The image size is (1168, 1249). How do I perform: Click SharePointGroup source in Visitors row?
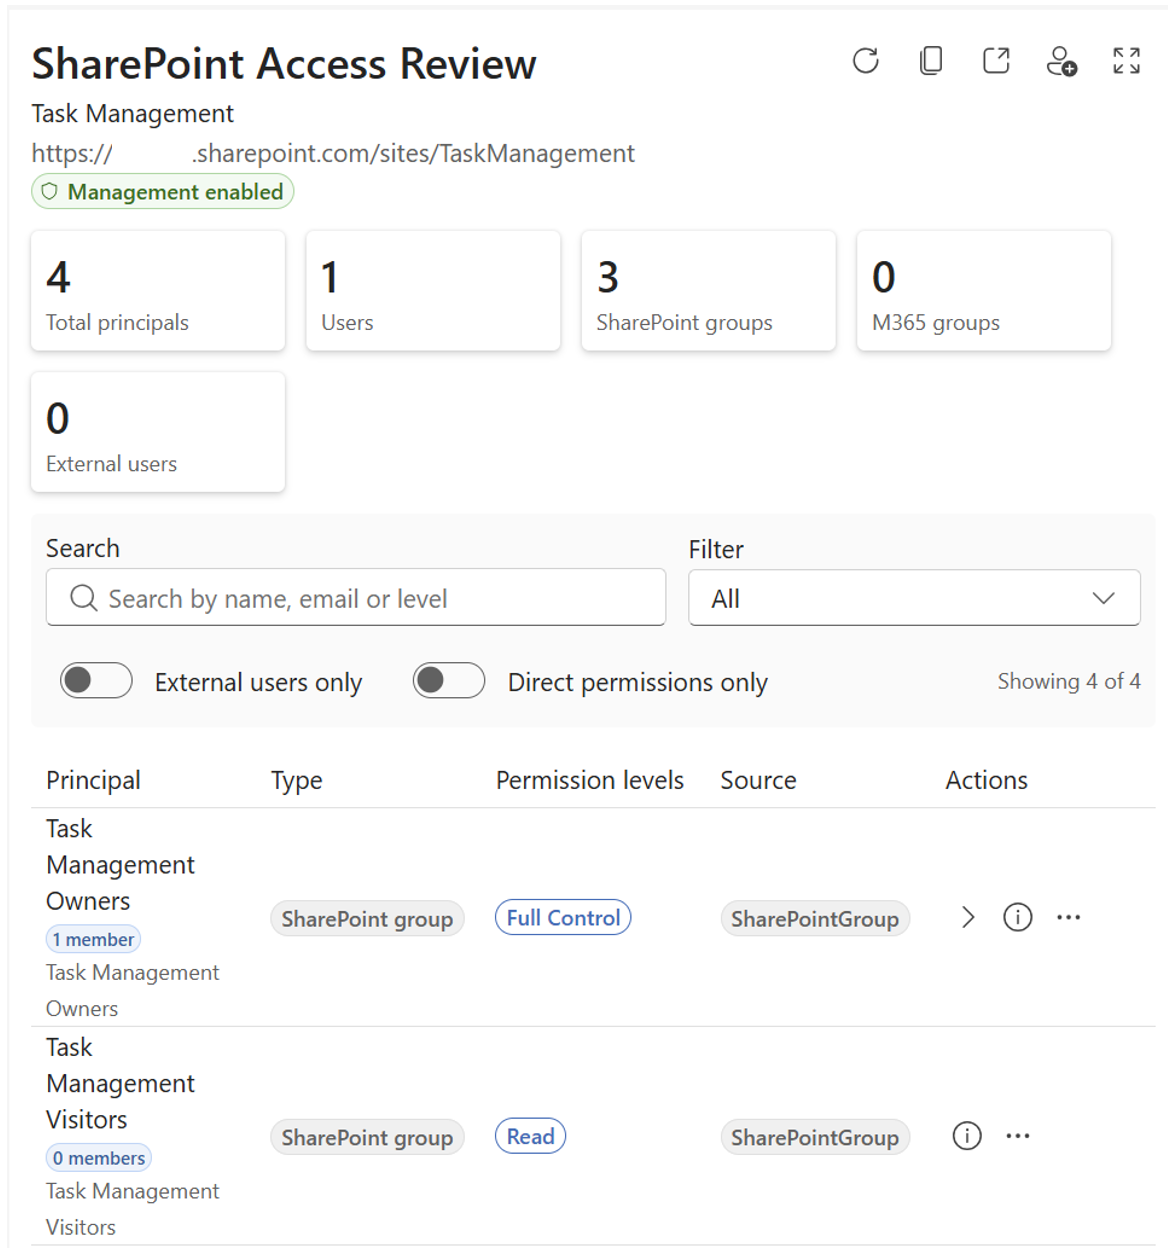click(815, 1138)
